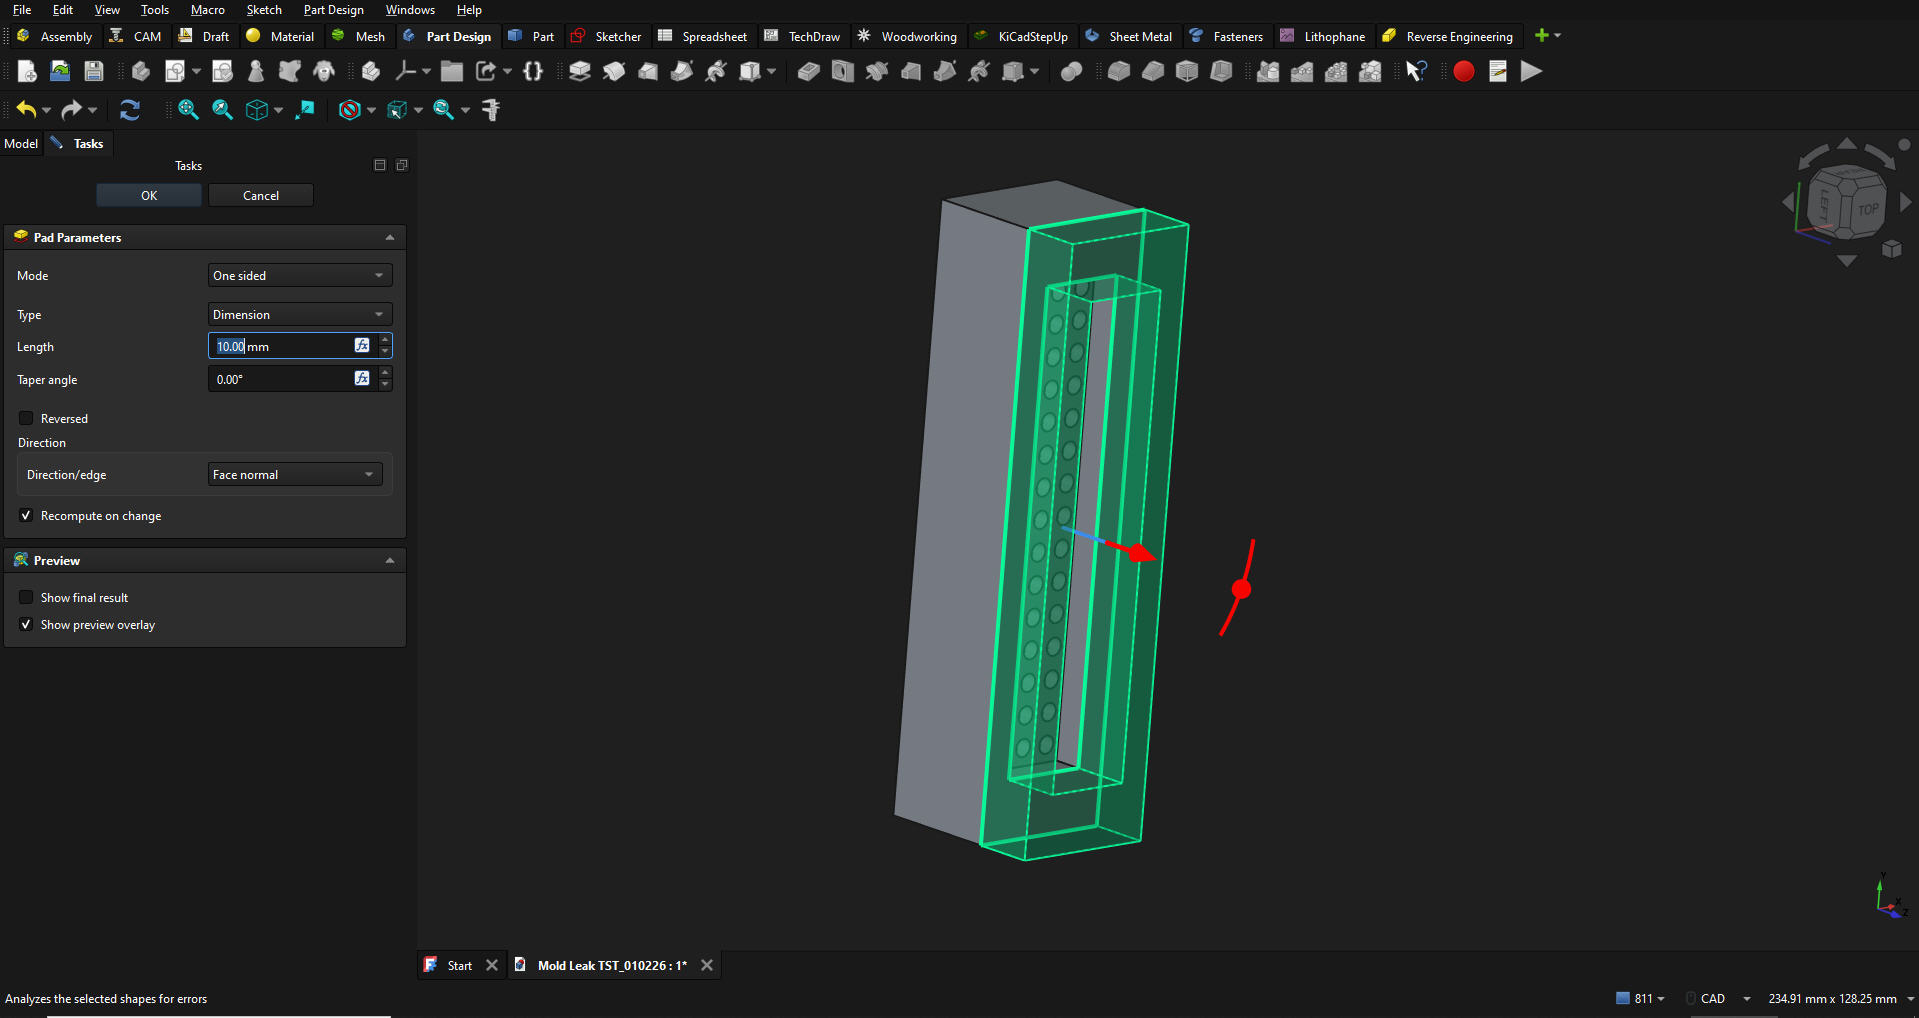Image resolution: width=1919 pixels, height=1018 pixels.
Task: Open the Part Design menu
Action: (333, 10)
